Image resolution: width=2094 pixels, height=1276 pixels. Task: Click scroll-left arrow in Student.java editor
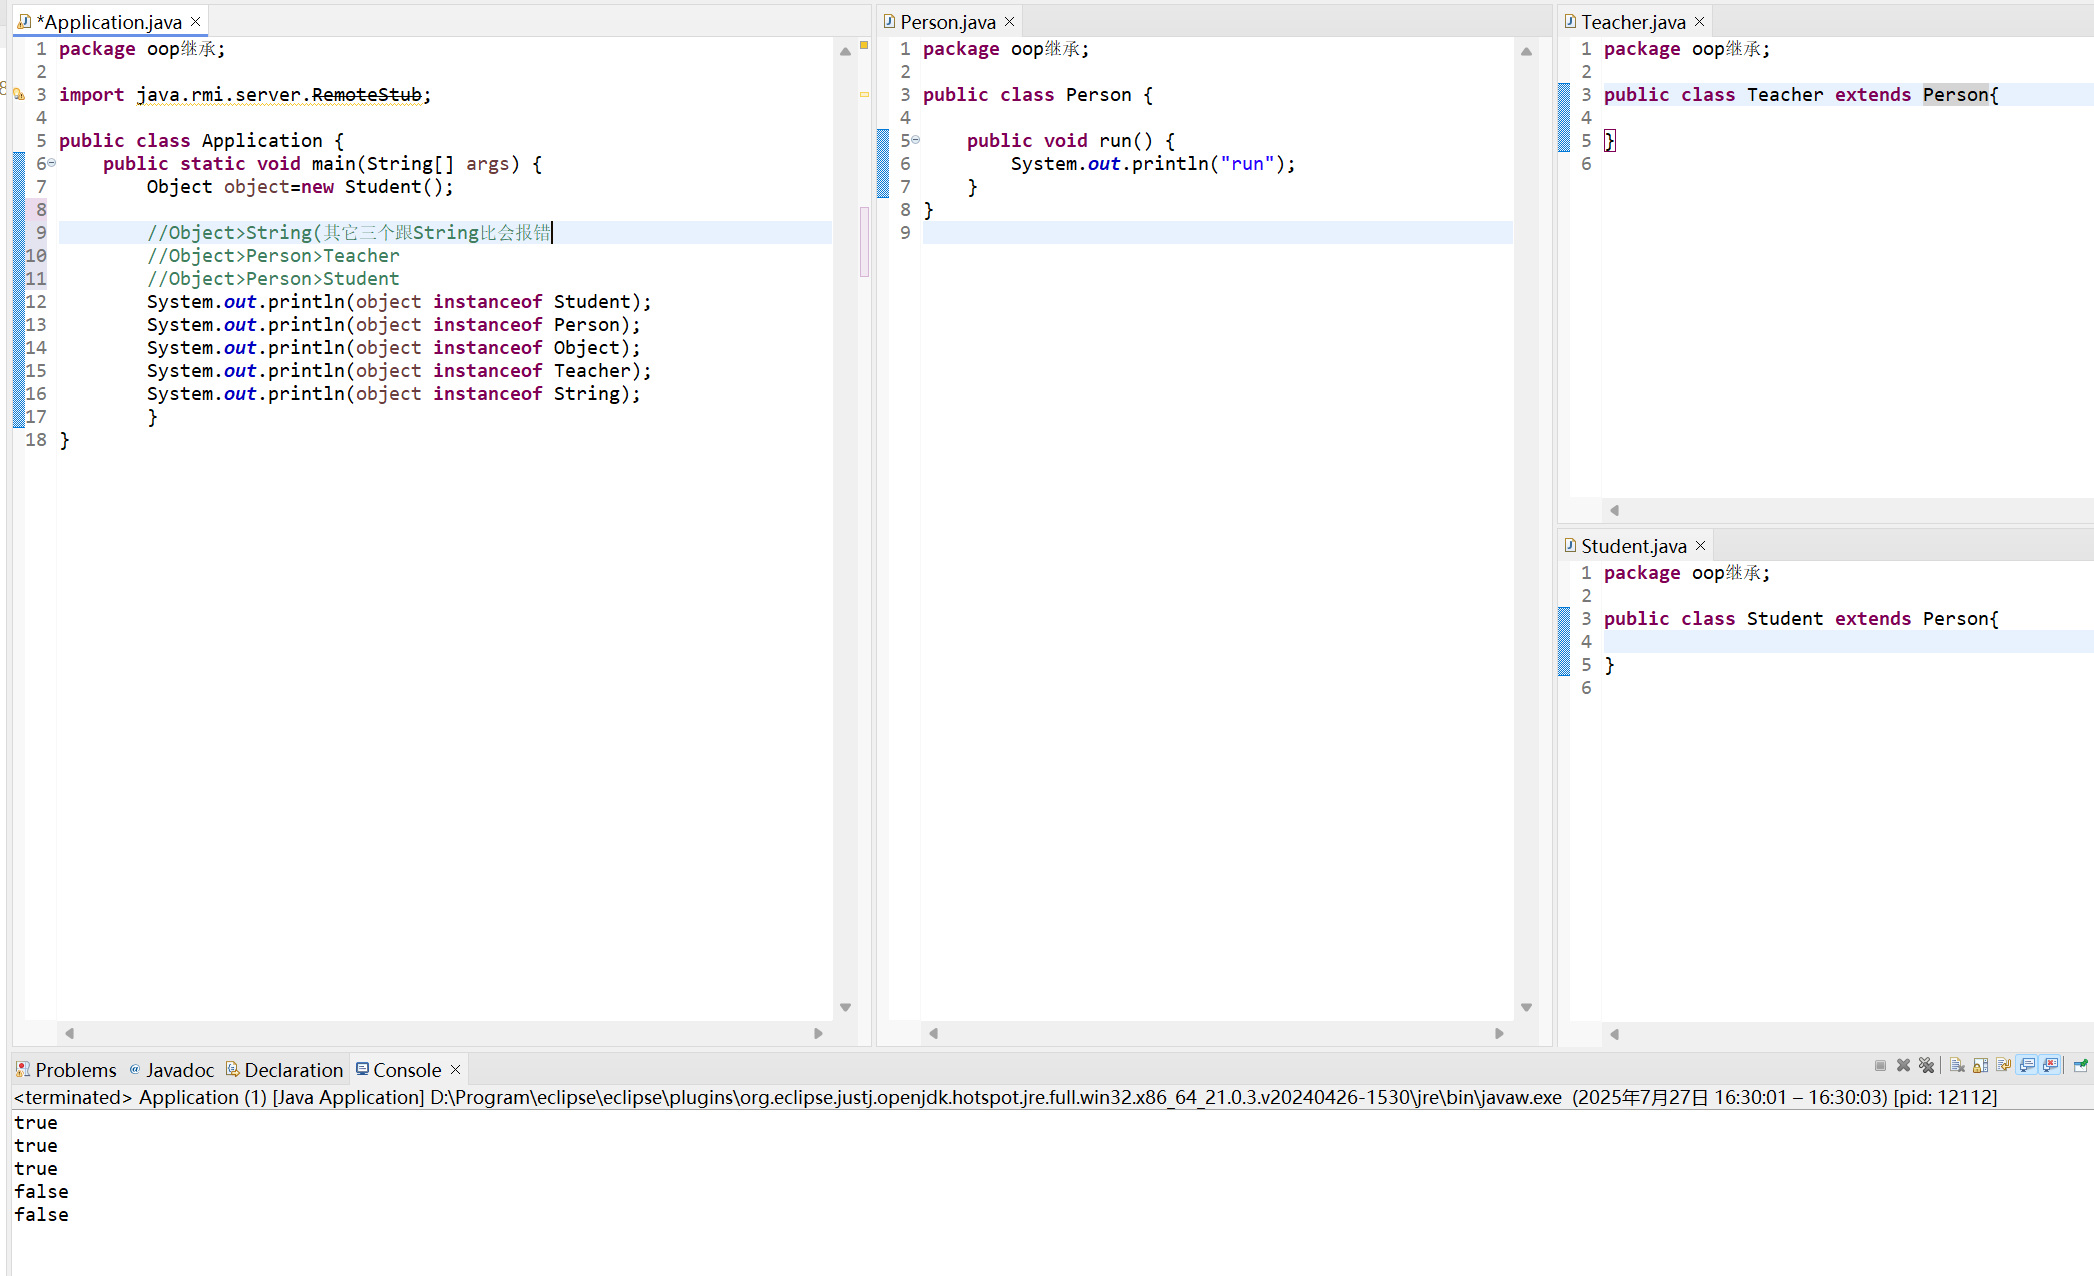click(1614, 1034)
